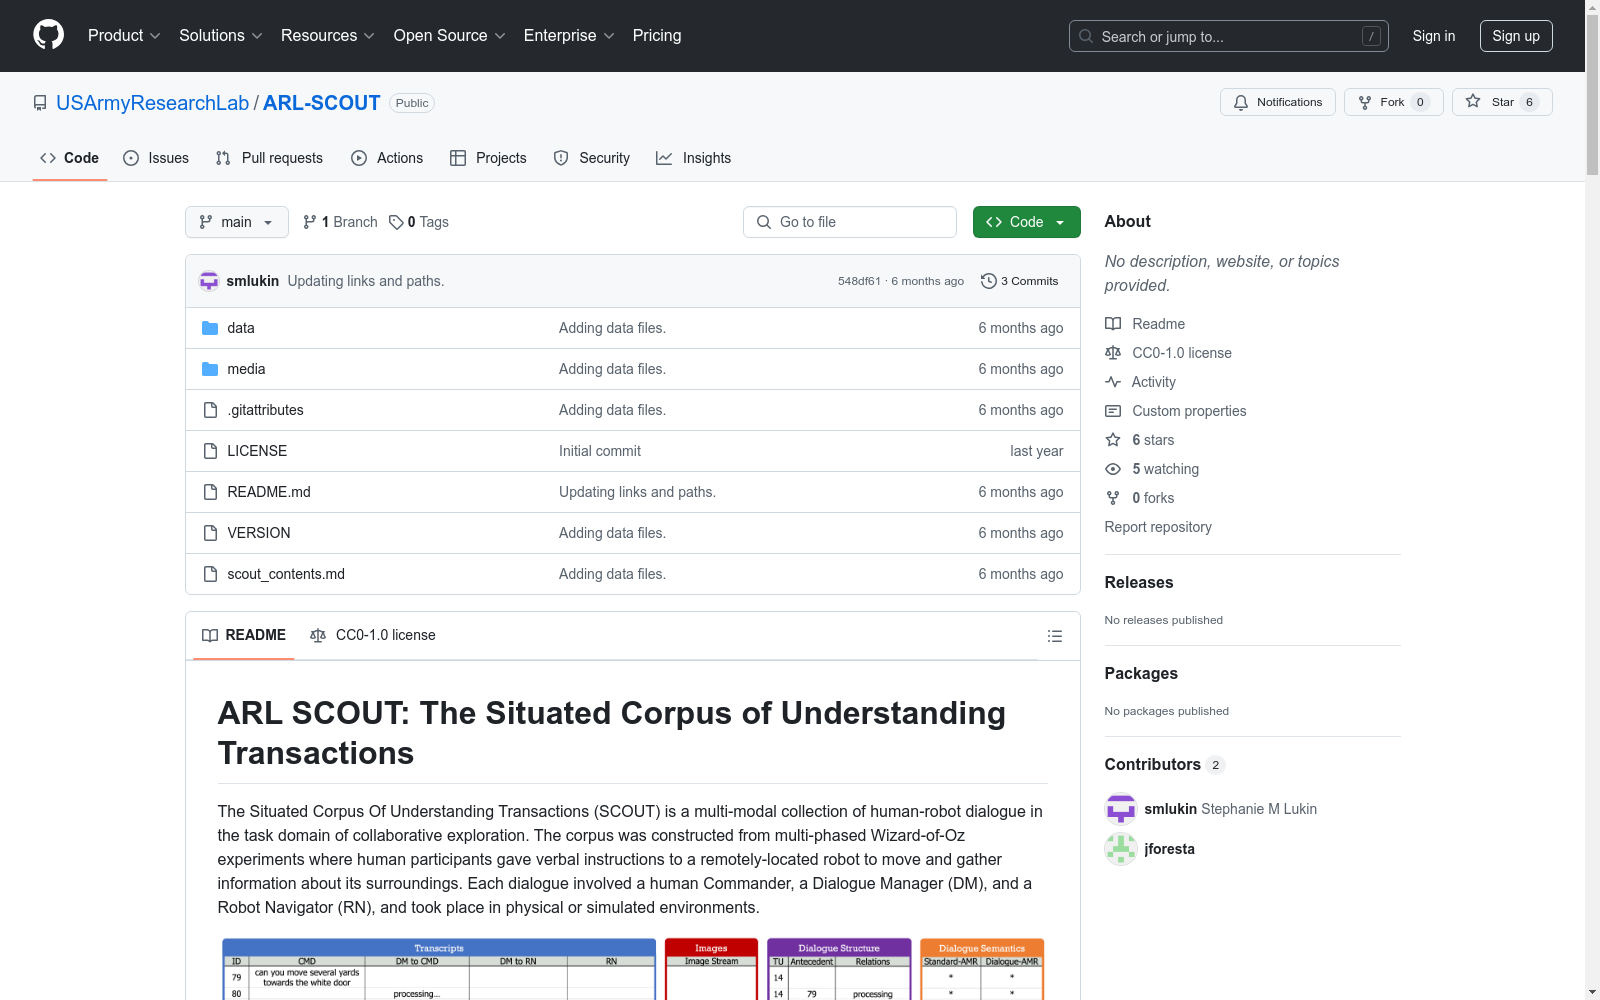1600x1000 pixels.
Task: Click the tag icon beside 0 Tags
Action: pos(396,222)
